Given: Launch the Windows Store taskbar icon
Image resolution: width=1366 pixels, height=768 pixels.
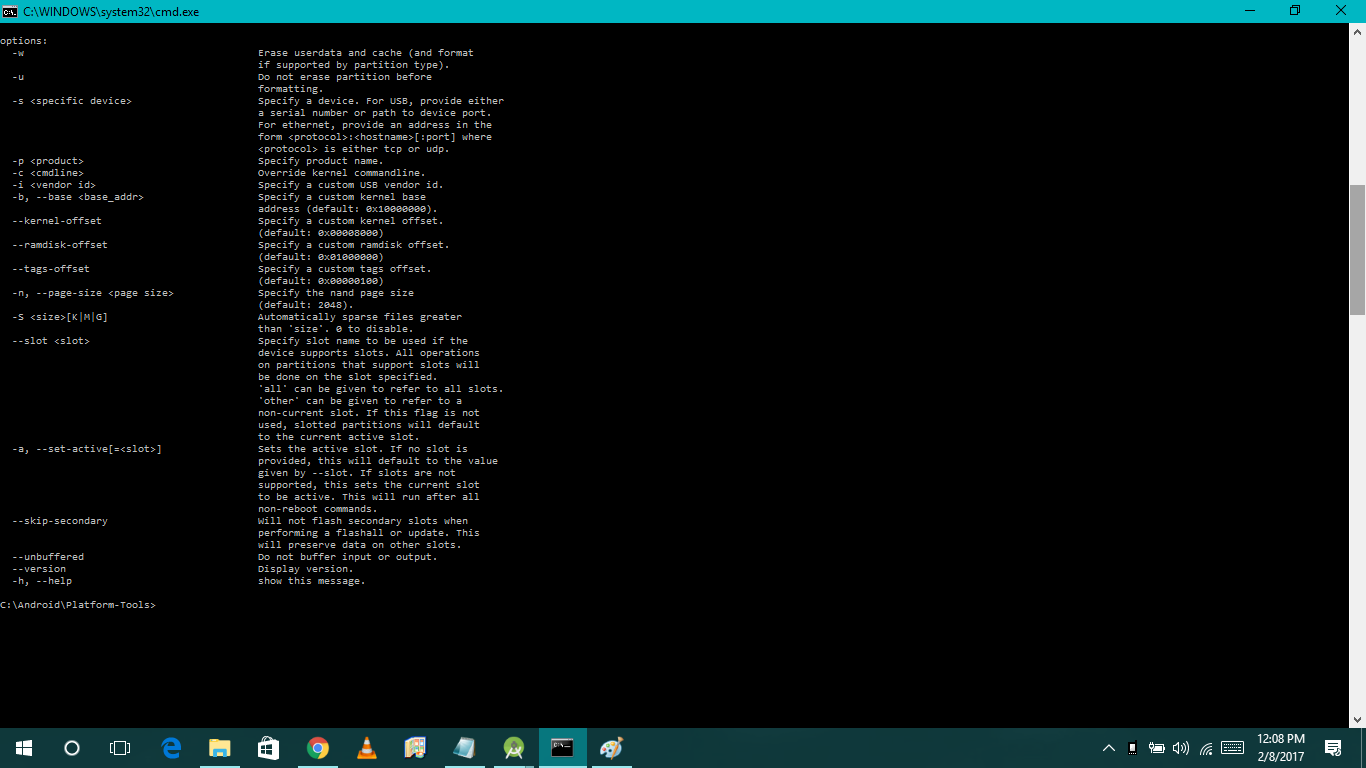Looking at the screenshot, I should click(268, 748).
